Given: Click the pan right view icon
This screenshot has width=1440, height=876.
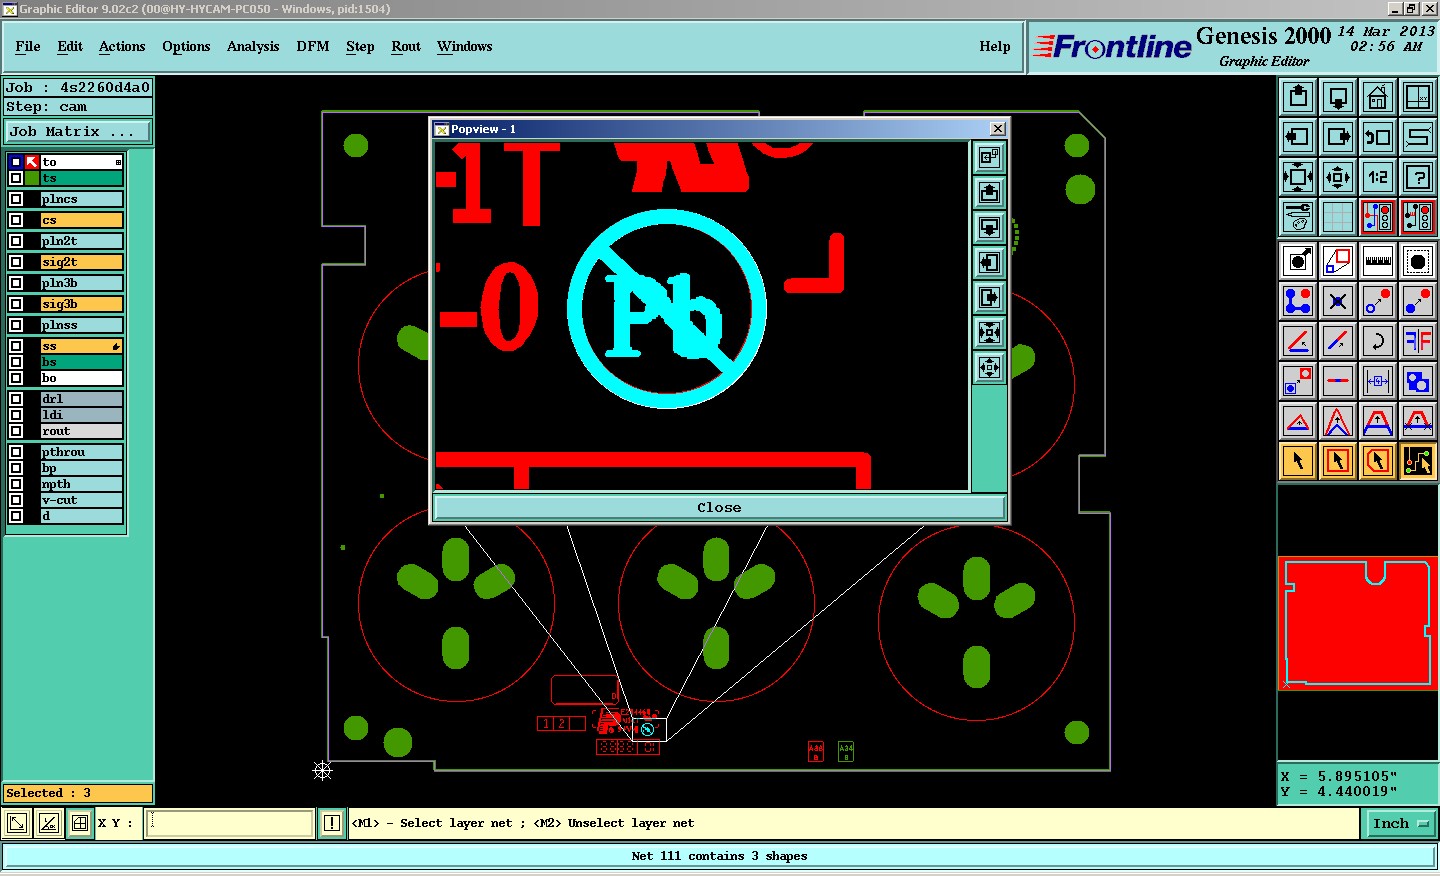Looking at the screenshot, I should point(1338,137).
